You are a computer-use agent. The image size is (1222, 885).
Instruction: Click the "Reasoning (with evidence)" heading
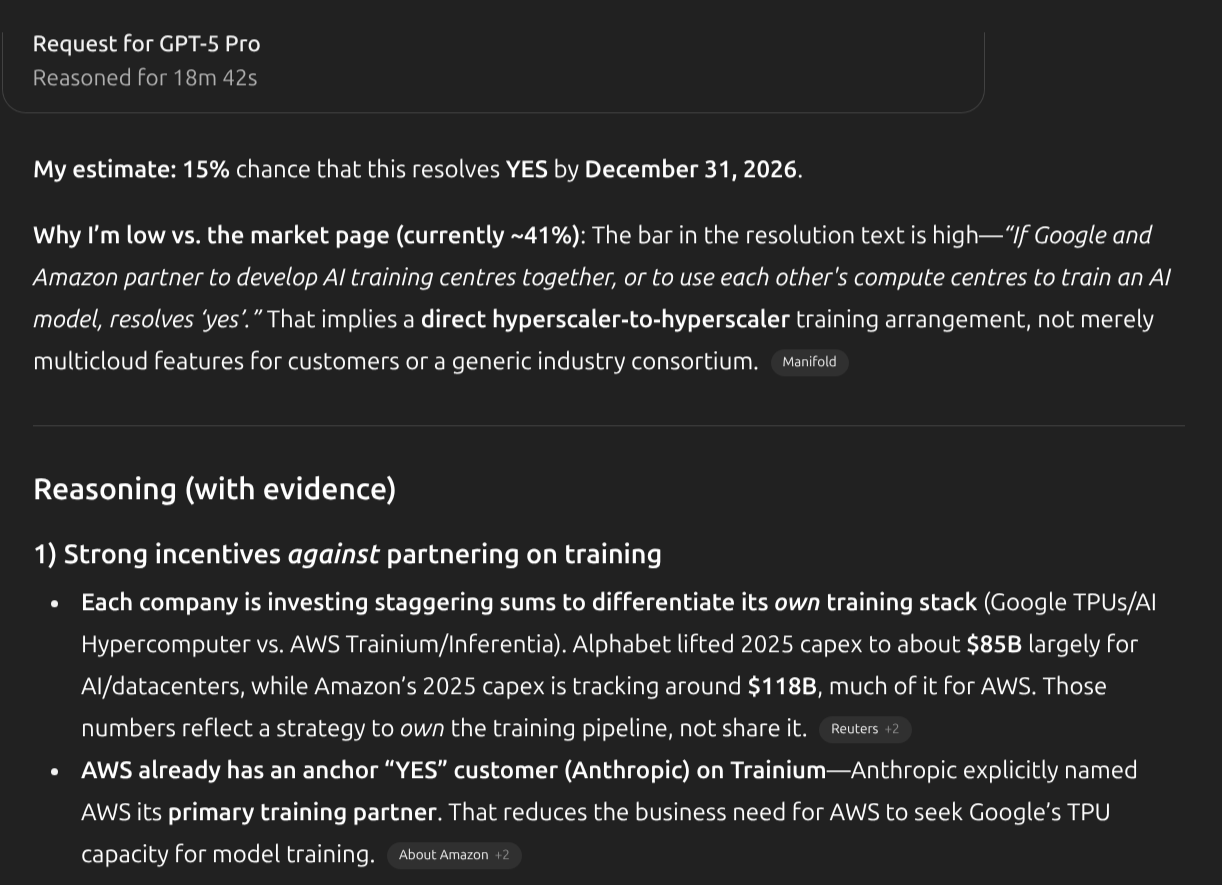(x=214, y=489)
